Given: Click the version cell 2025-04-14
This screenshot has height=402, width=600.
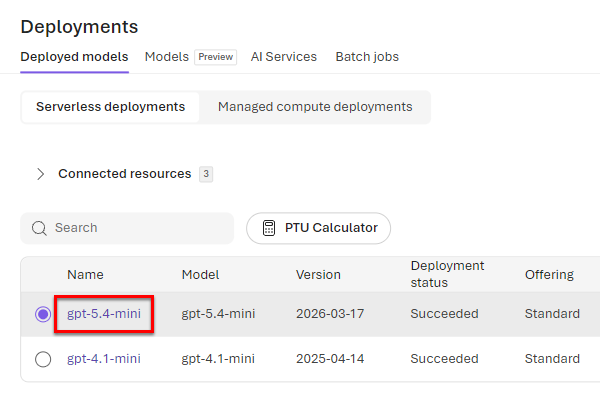Looking at the screenshot, I should [330, 359].
